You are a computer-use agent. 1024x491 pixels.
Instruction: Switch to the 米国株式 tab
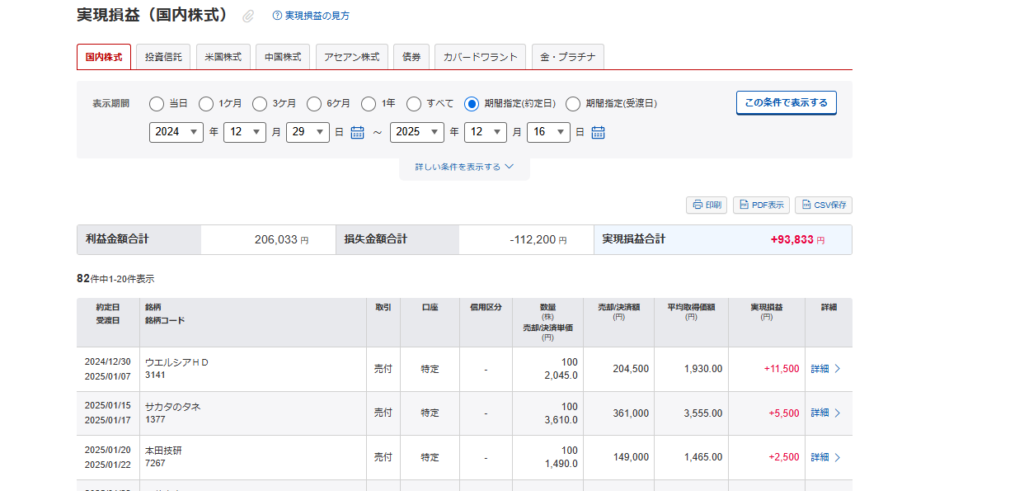point(223,57)
